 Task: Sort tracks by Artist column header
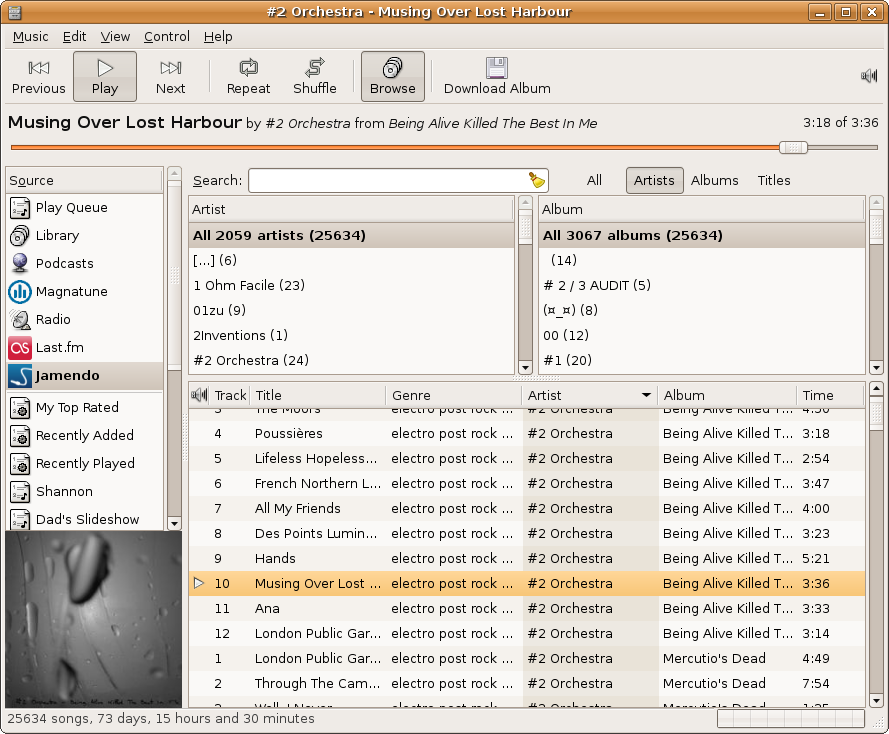pyautogui.click(x=590, y=396)
